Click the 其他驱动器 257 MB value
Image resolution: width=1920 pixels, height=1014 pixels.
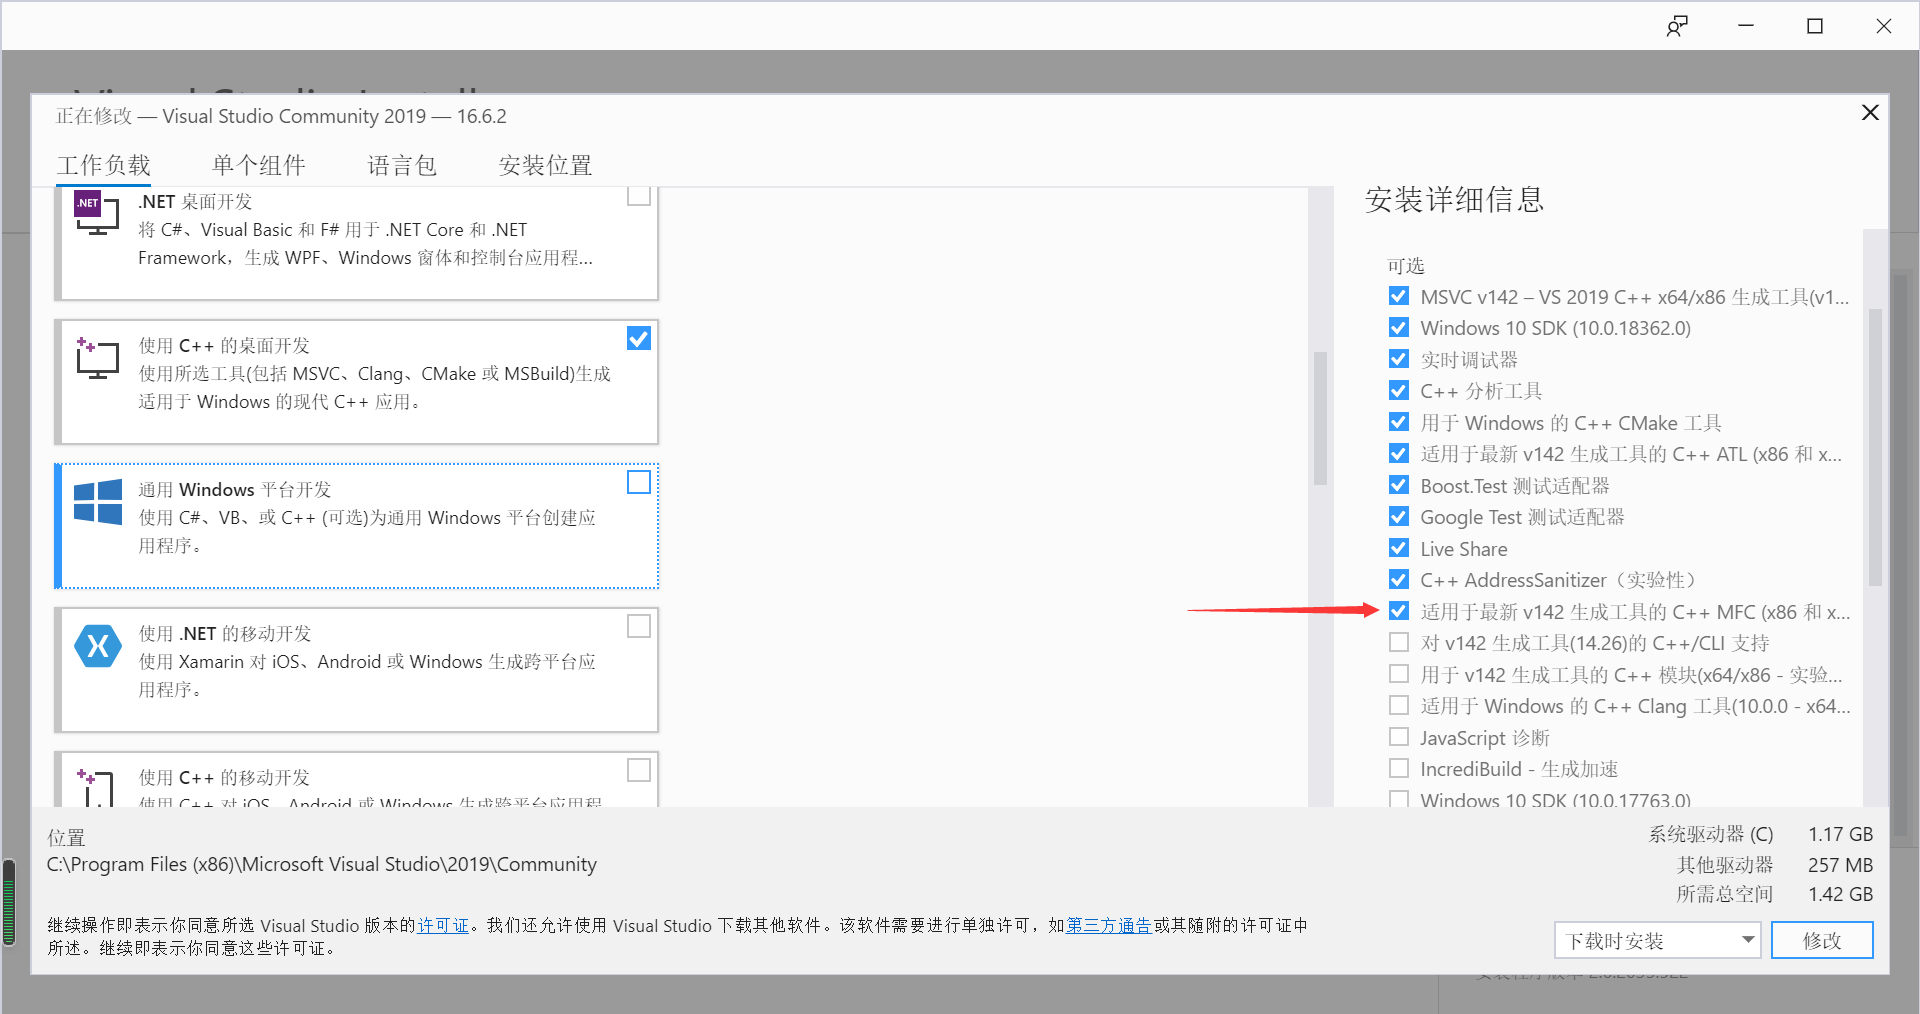(x=1840, y=865)
